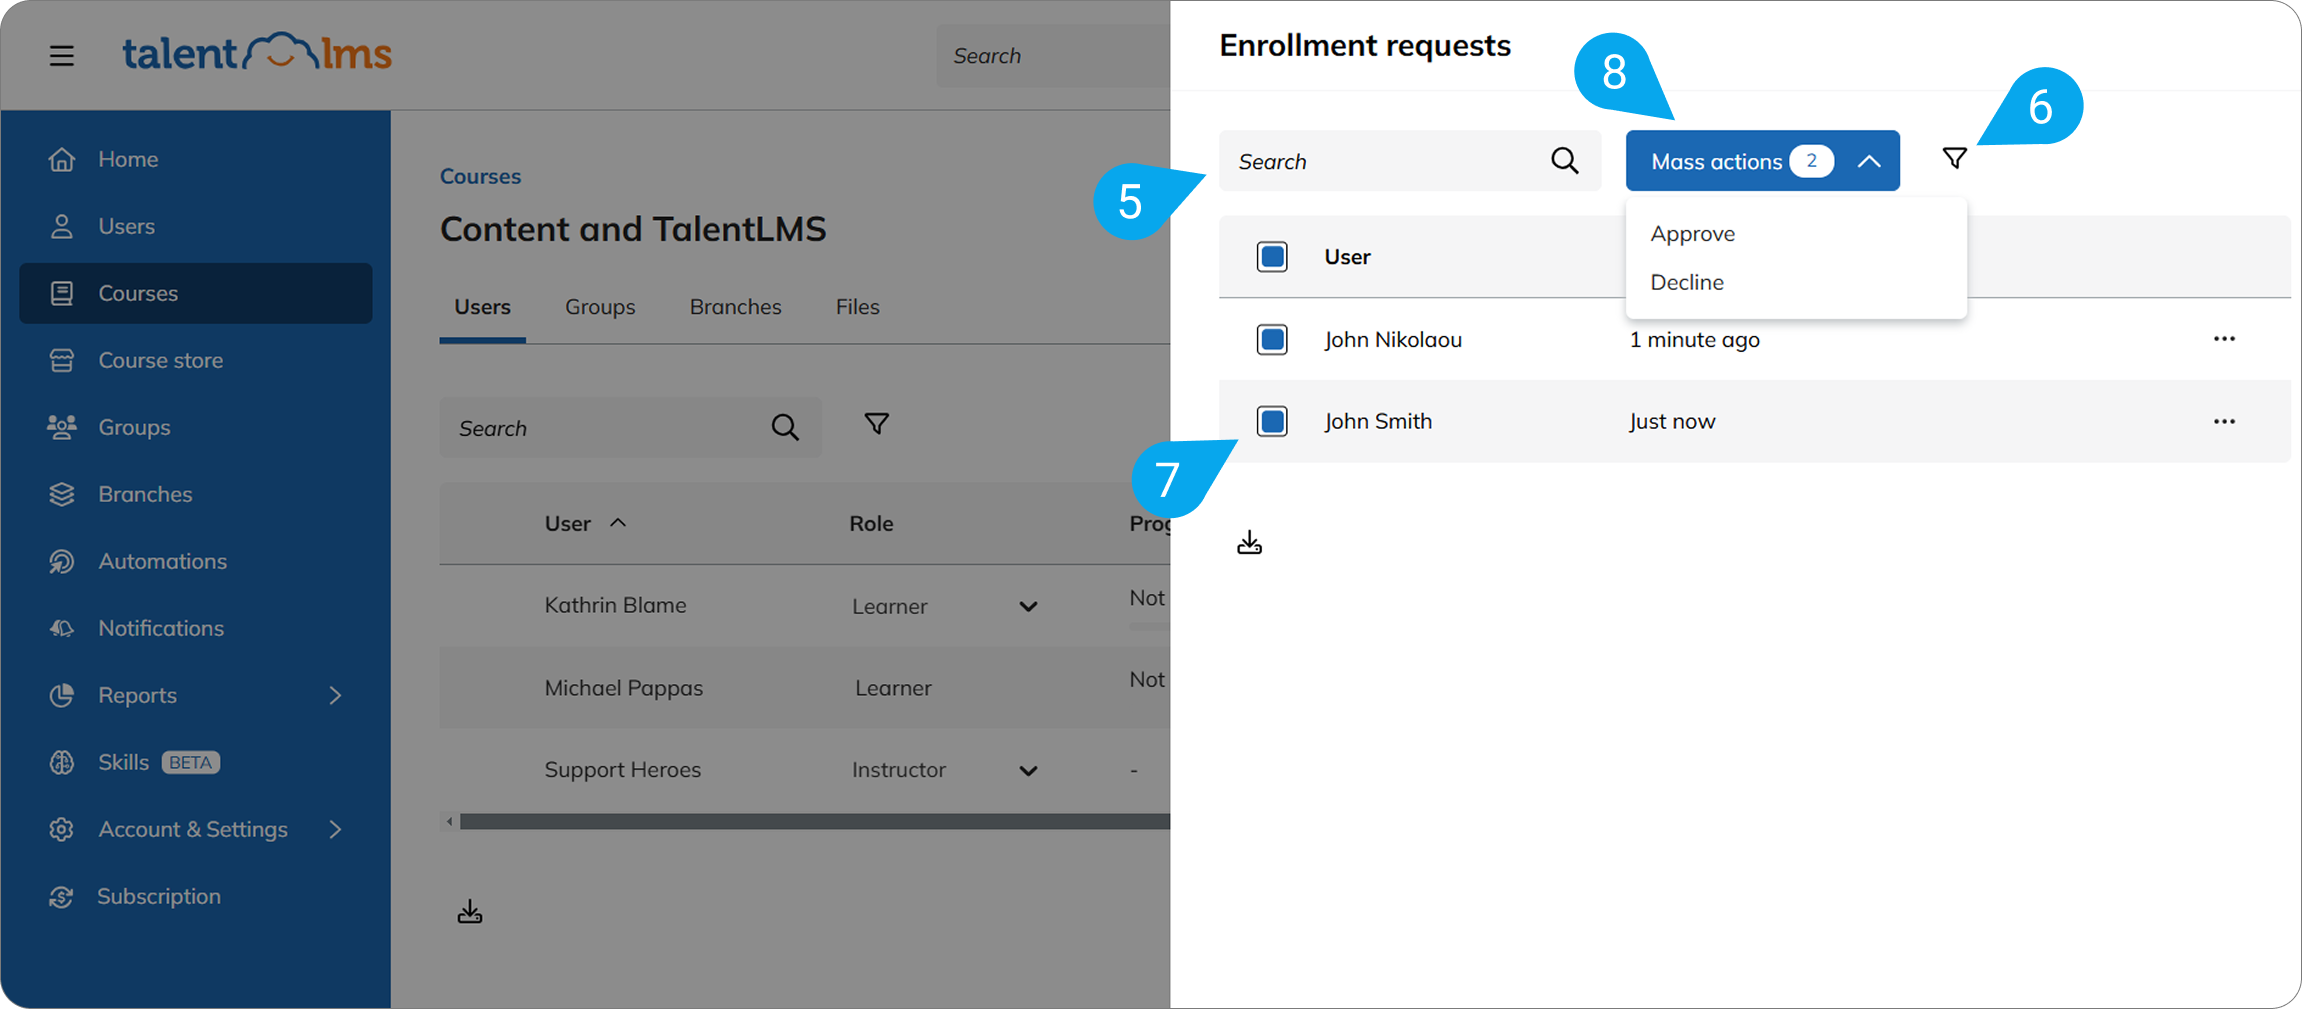This screenshot has width=2302, height=1009.
Task: Choose Decline from Mass actions menu
Action: (x=1687, y=282)
